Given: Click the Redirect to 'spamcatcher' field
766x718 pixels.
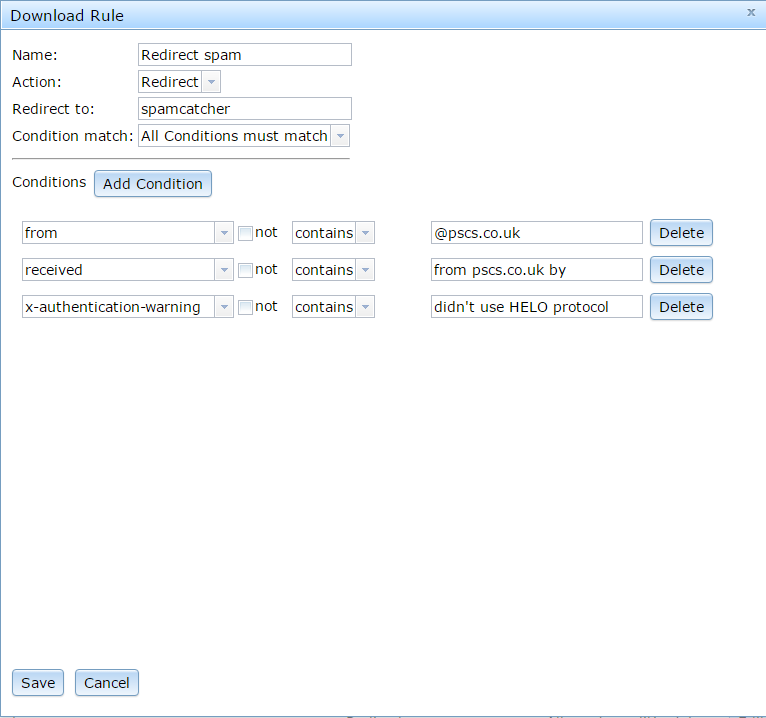Looking at the screenshot, I should [x=245, y=108].
